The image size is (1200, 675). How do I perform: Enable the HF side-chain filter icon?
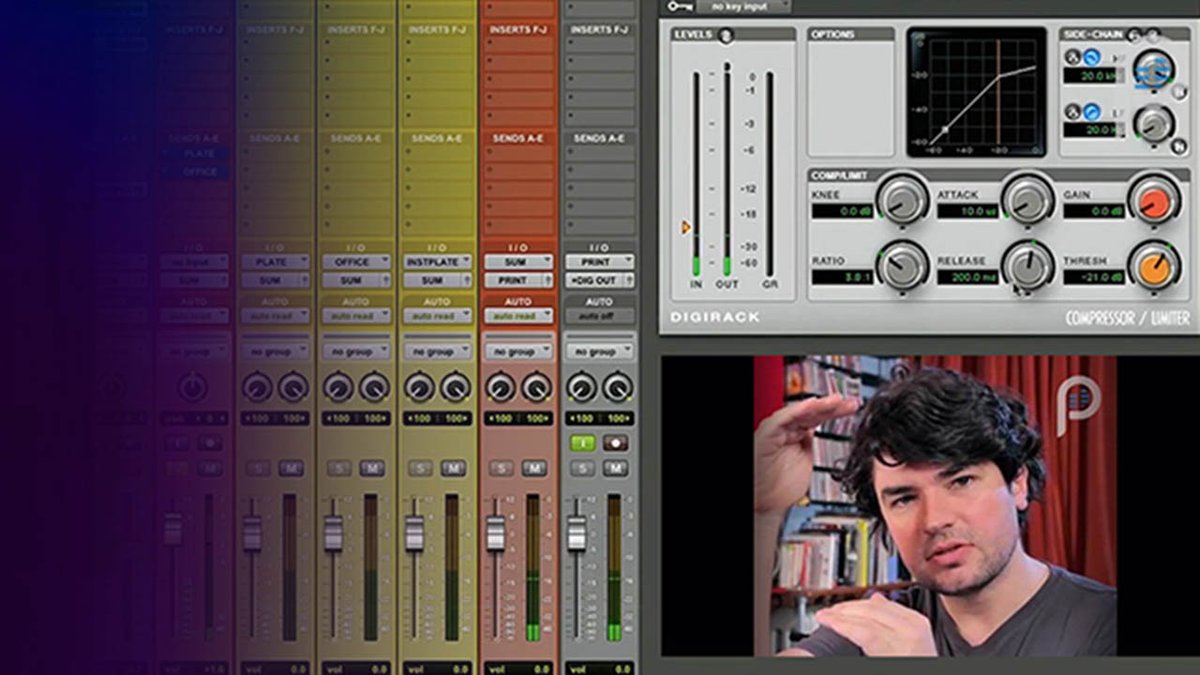click(1091, 57)
